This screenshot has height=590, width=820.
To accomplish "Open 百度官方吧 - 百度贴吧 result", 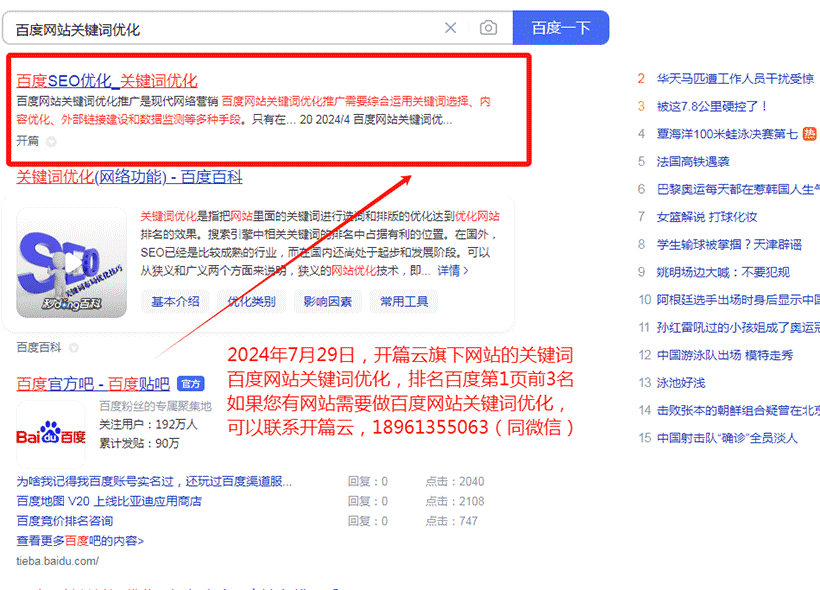I will click(x=93, y=383).
